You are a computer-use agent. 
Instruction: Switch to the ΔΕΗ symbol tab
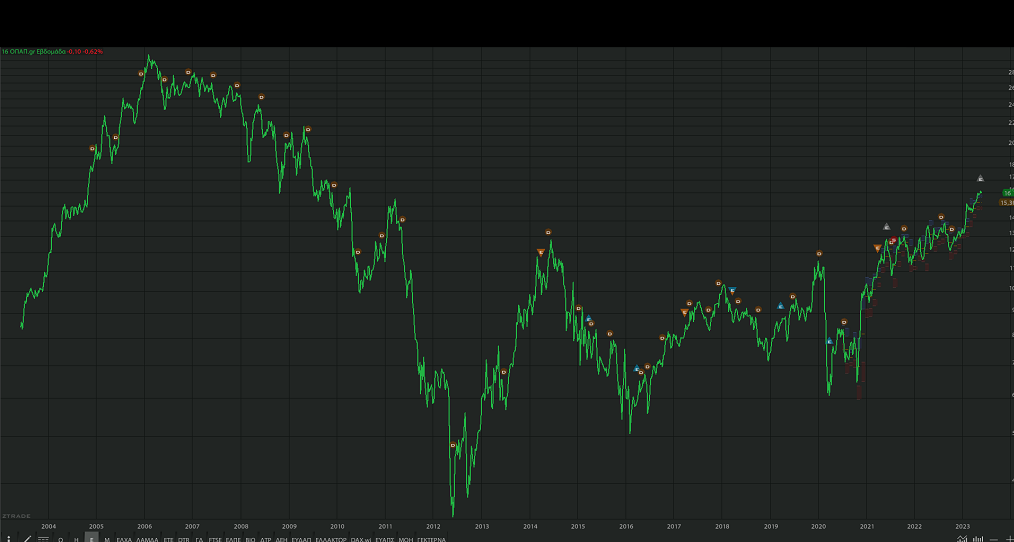[281, 539]
